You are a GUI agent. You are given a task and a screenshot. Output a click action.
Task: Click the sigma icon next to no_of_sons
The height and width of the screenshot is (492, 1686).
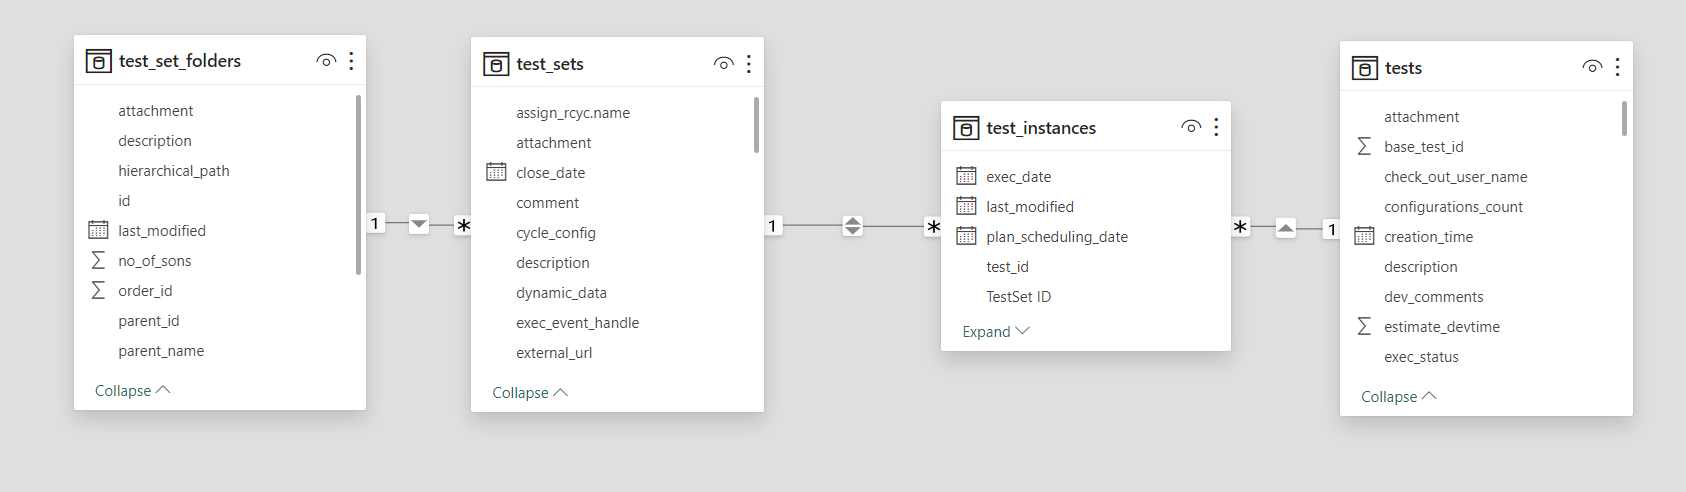[98, 261]
